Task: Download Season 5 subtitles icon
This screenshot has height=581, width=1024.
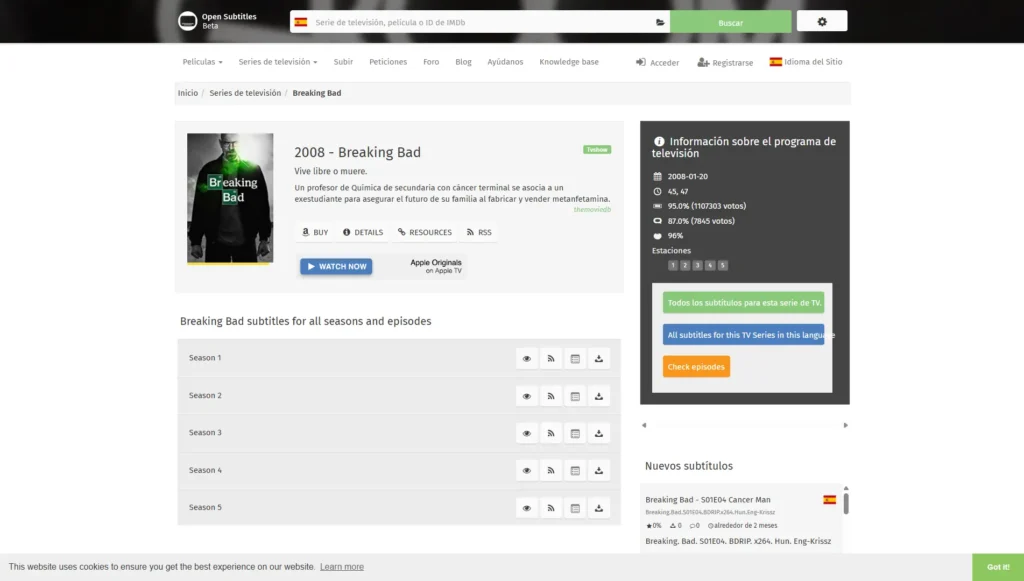Action: 599,508
